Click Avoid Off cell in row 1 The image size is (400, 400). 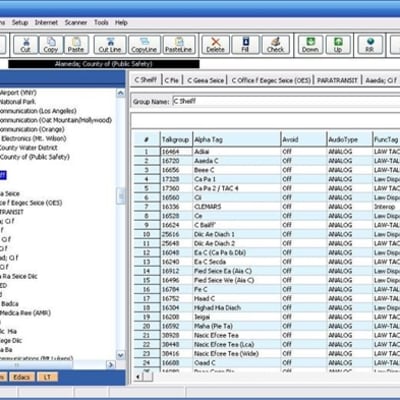(x=304, y=152)
